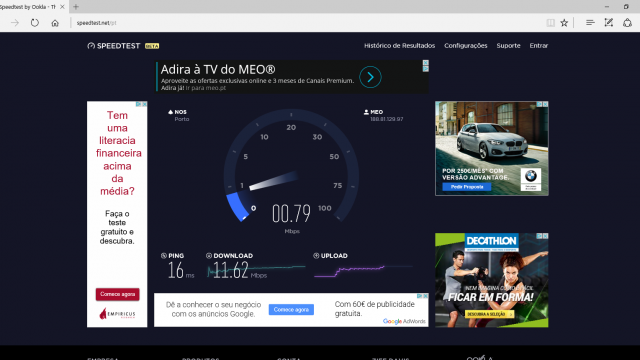Open reading view book icon
Screen dimensions: 640x360
(x=551, y=23)
